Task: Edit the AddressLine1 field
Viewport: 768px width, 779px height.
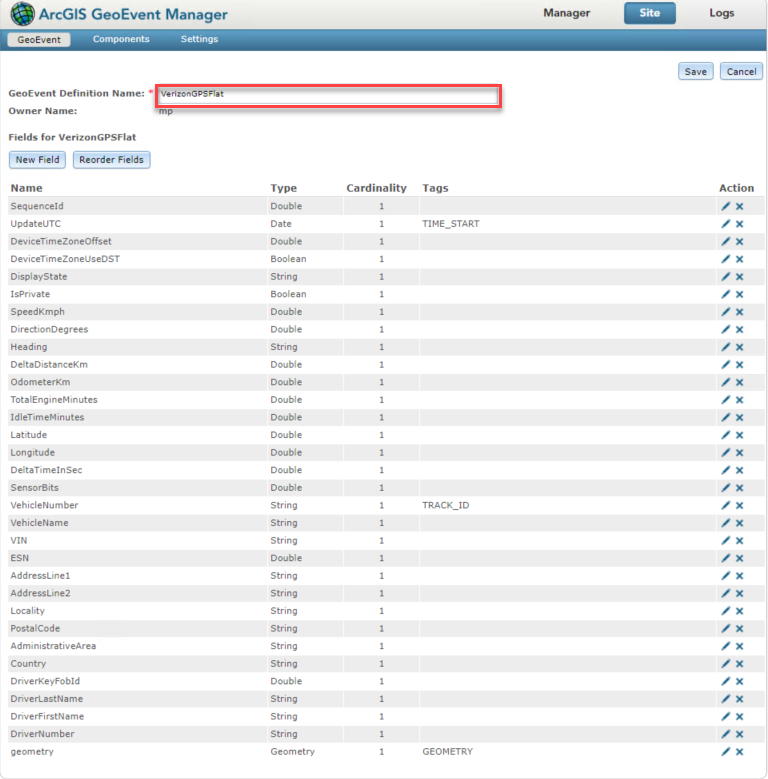Action: pos(726,576)
